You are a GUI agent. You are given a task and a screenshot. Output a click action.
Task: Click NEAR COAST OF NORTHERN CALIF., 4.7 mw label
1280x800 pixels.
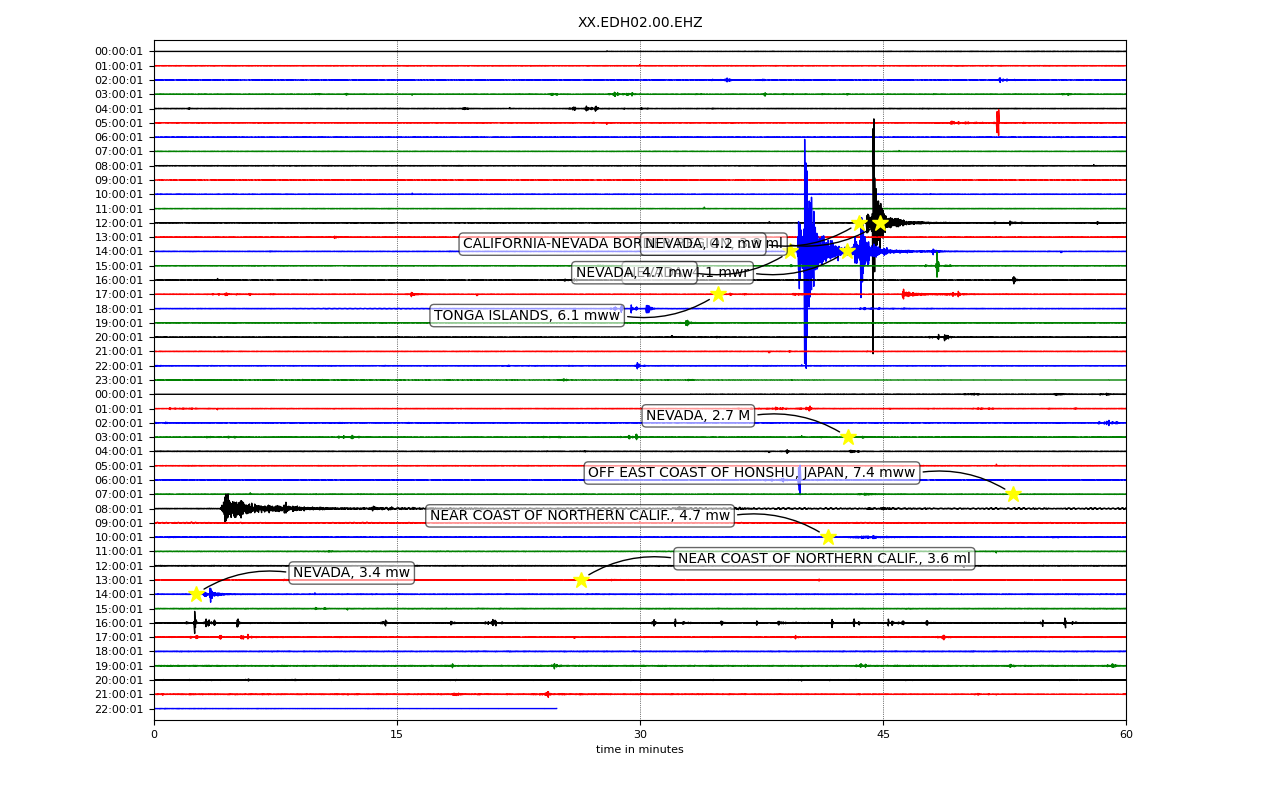point(580,516)
